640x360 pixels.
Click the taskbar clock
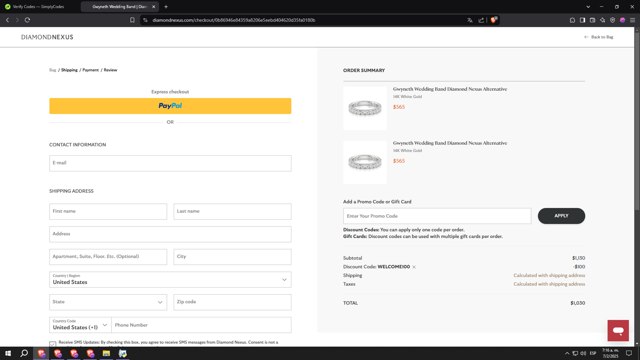pyautogui.click(x=611, y=353)
